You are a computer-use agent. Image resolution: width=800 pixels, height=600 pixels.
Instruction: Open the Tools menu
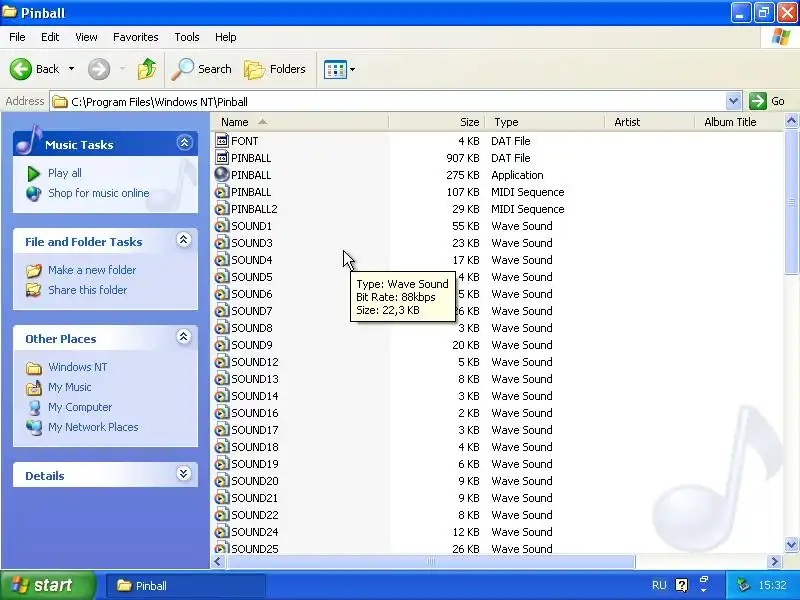[187, 37]
